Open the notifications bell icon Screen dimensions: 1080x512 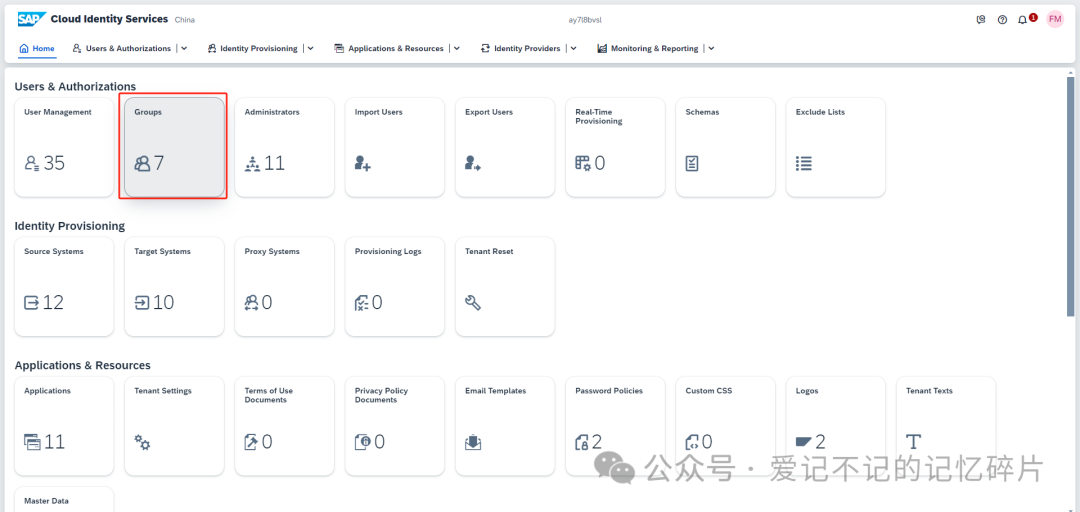point(1022,20)
